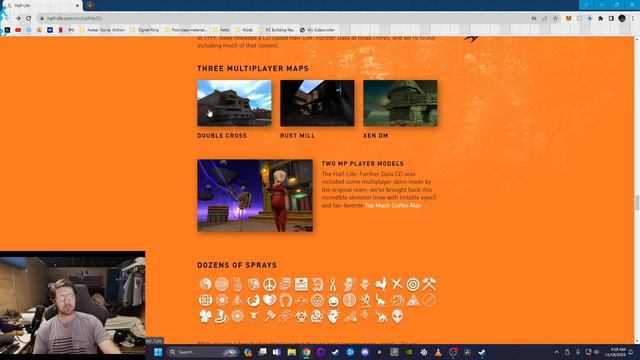Image resolution: width=640 pixels, height=360 pixels.
Task: Open the Double Cross map thumbnail
Action: coord(234,103)
